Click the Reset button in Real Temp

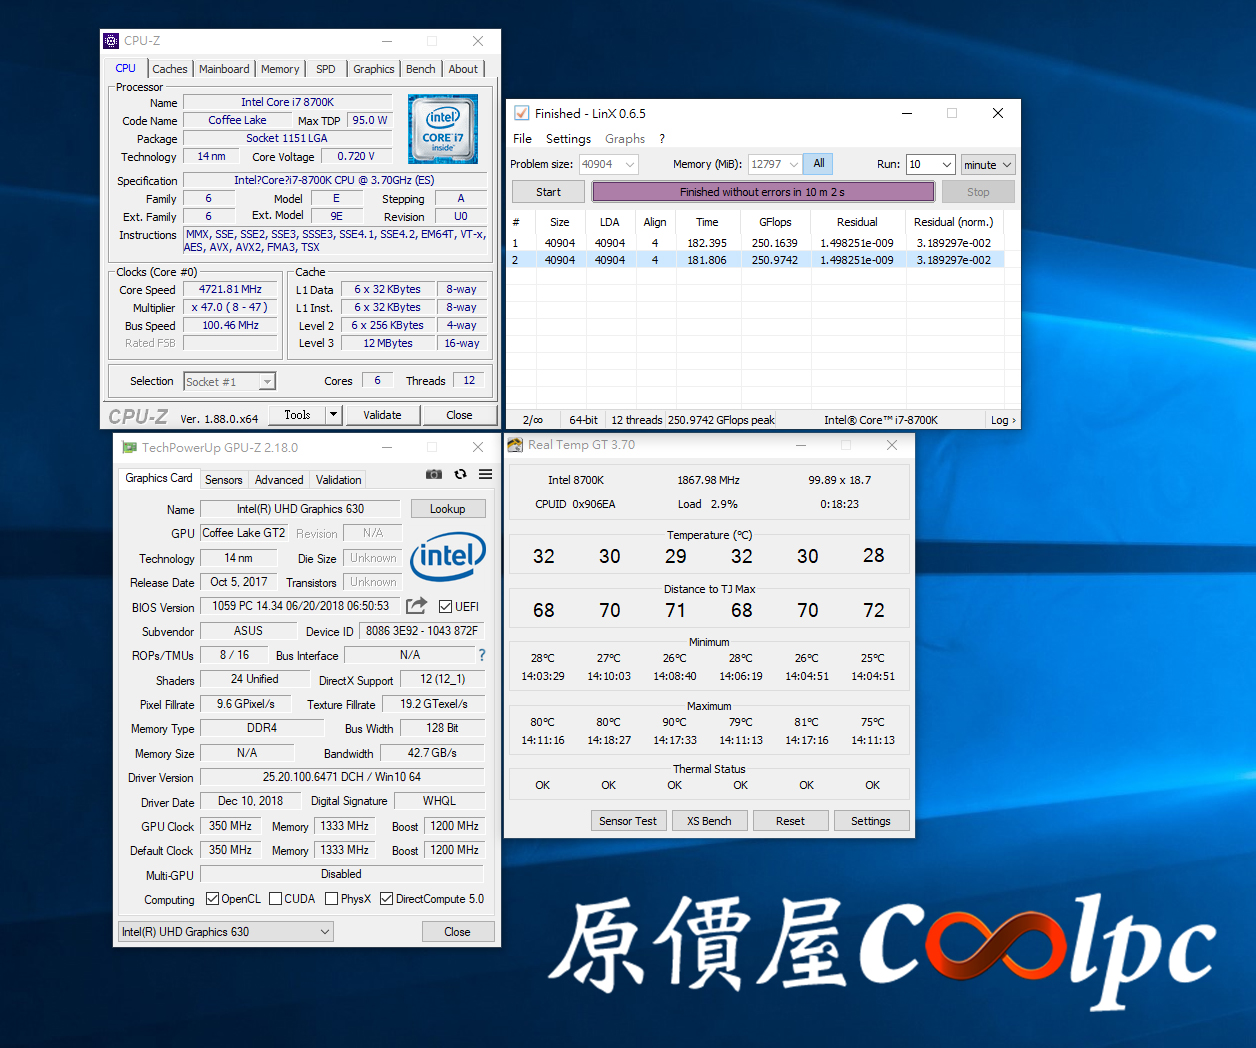pyautogui.click(x=790, y=821)
